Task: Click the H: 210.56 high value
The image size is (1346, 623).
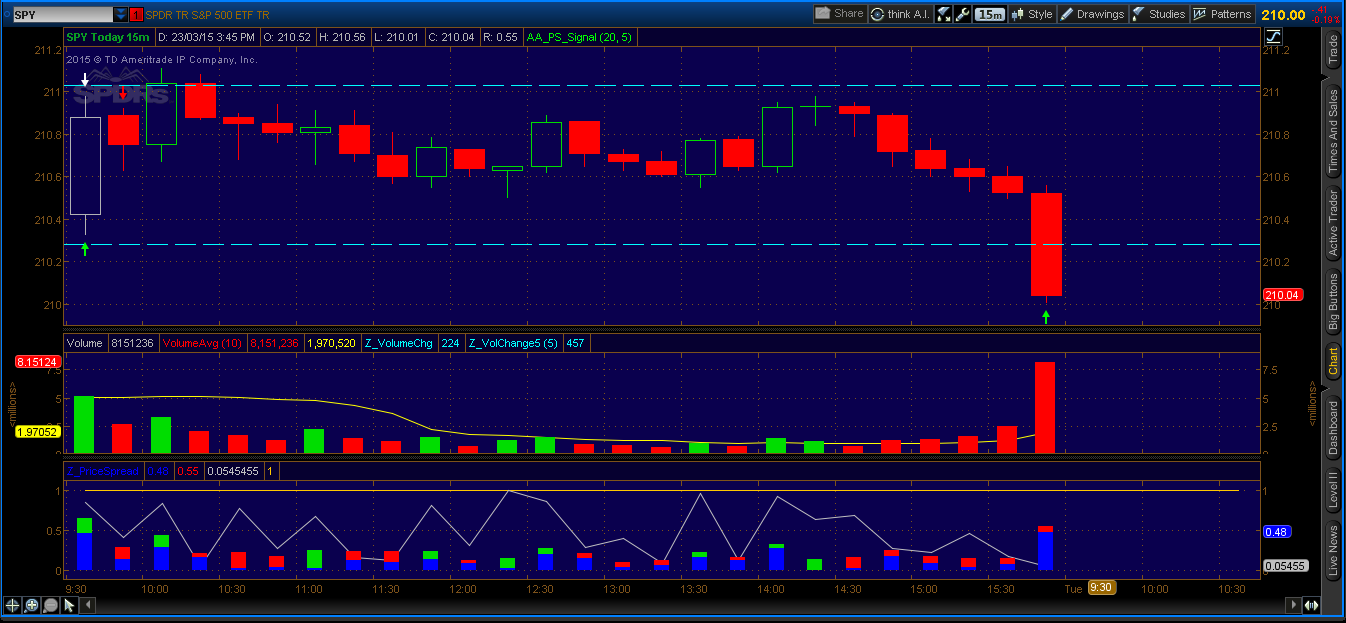Action: [x=343, y=37]
